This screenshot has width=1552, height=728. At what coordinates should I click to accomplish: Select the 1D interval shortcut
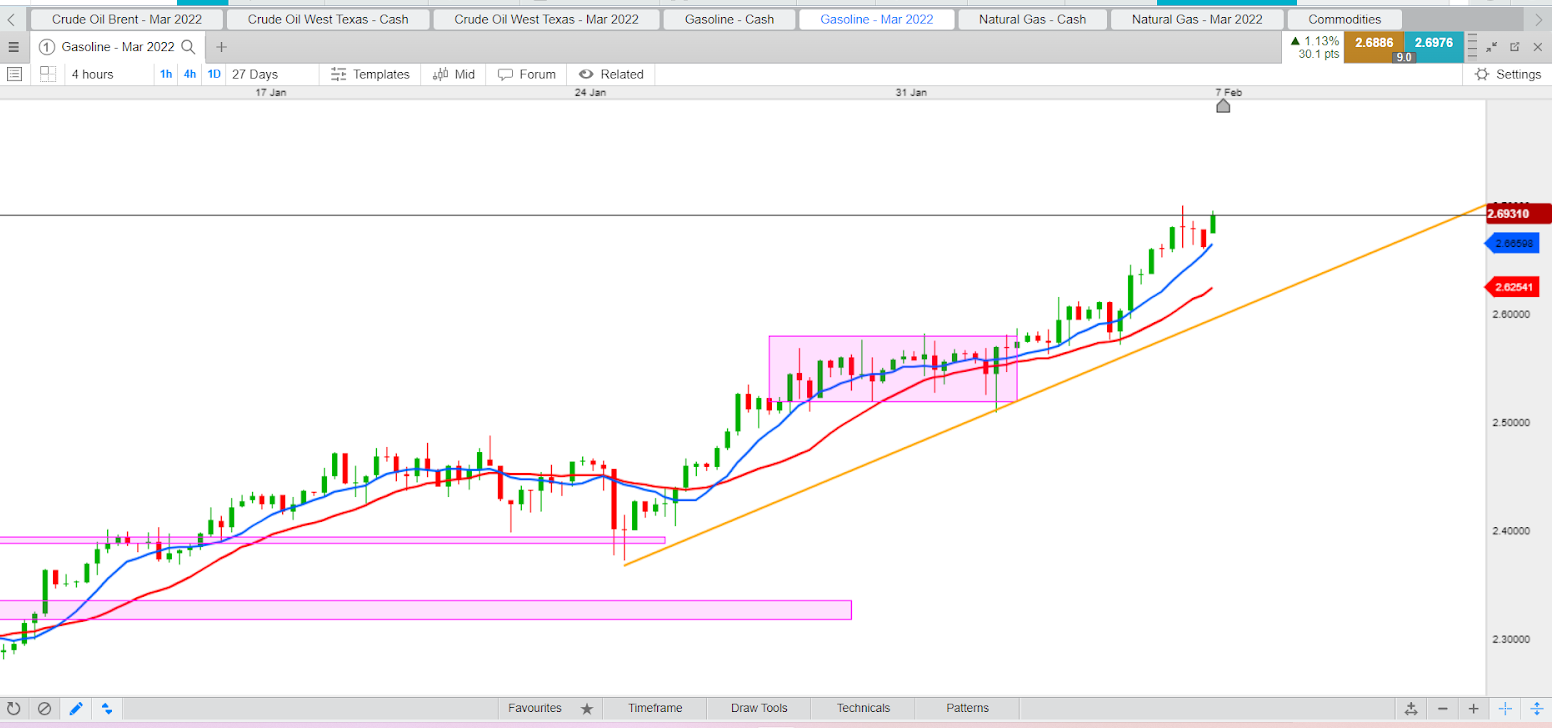[x=214, y=74]
